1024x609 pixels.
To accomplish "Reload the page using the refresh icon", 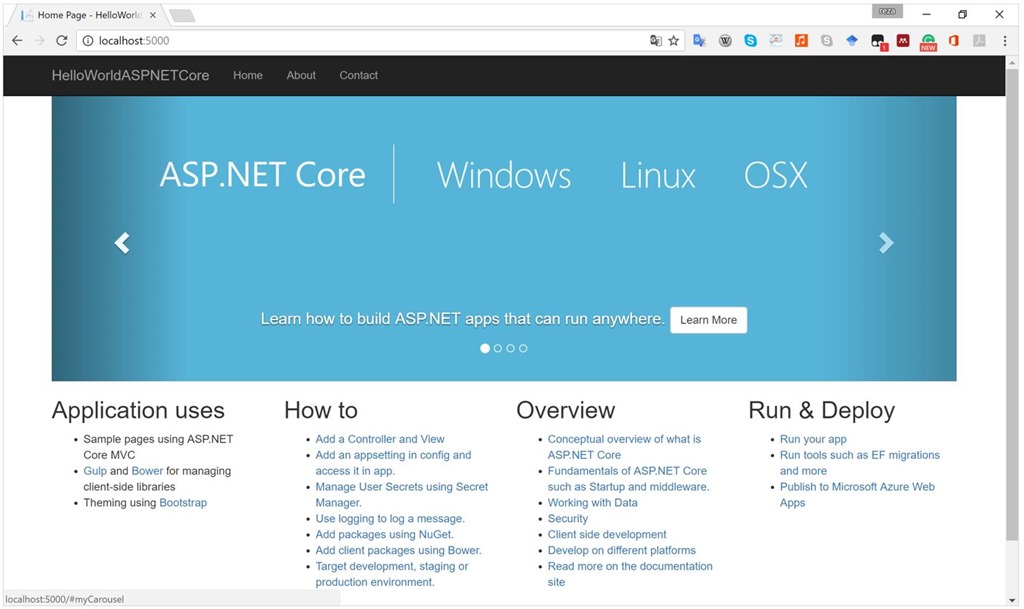I will click(x=62, y=40).
